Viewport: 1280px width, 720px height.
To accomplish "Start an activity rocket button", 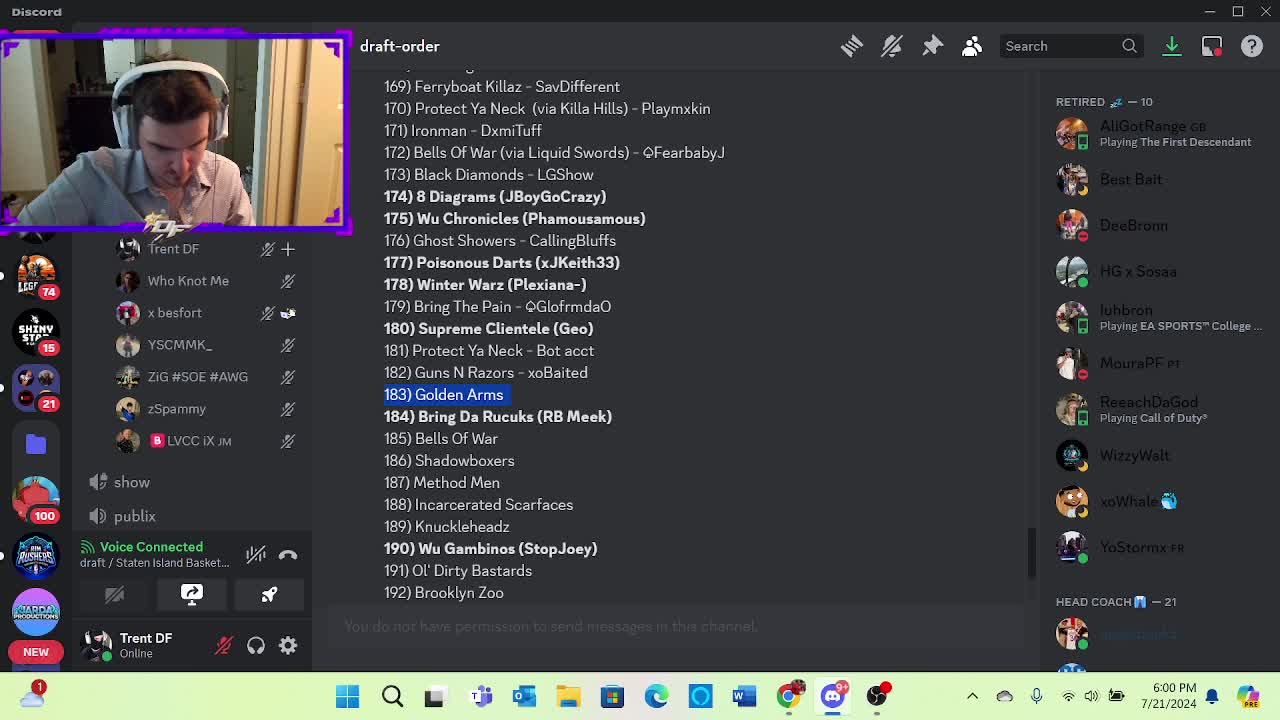I will 269,594.
